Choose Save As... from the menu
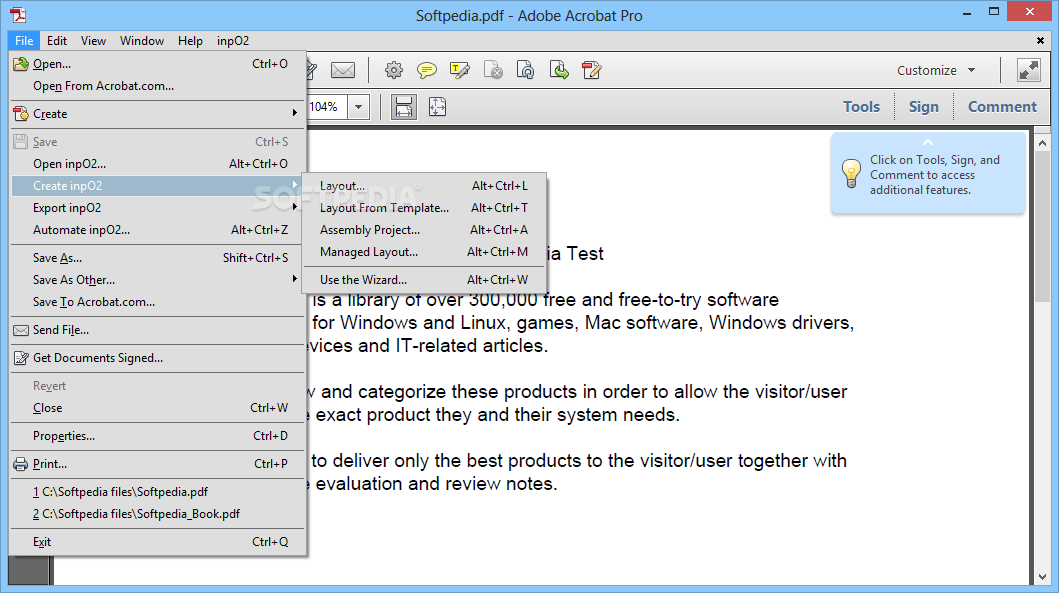The image size is (1059, 593). (157, 257)
